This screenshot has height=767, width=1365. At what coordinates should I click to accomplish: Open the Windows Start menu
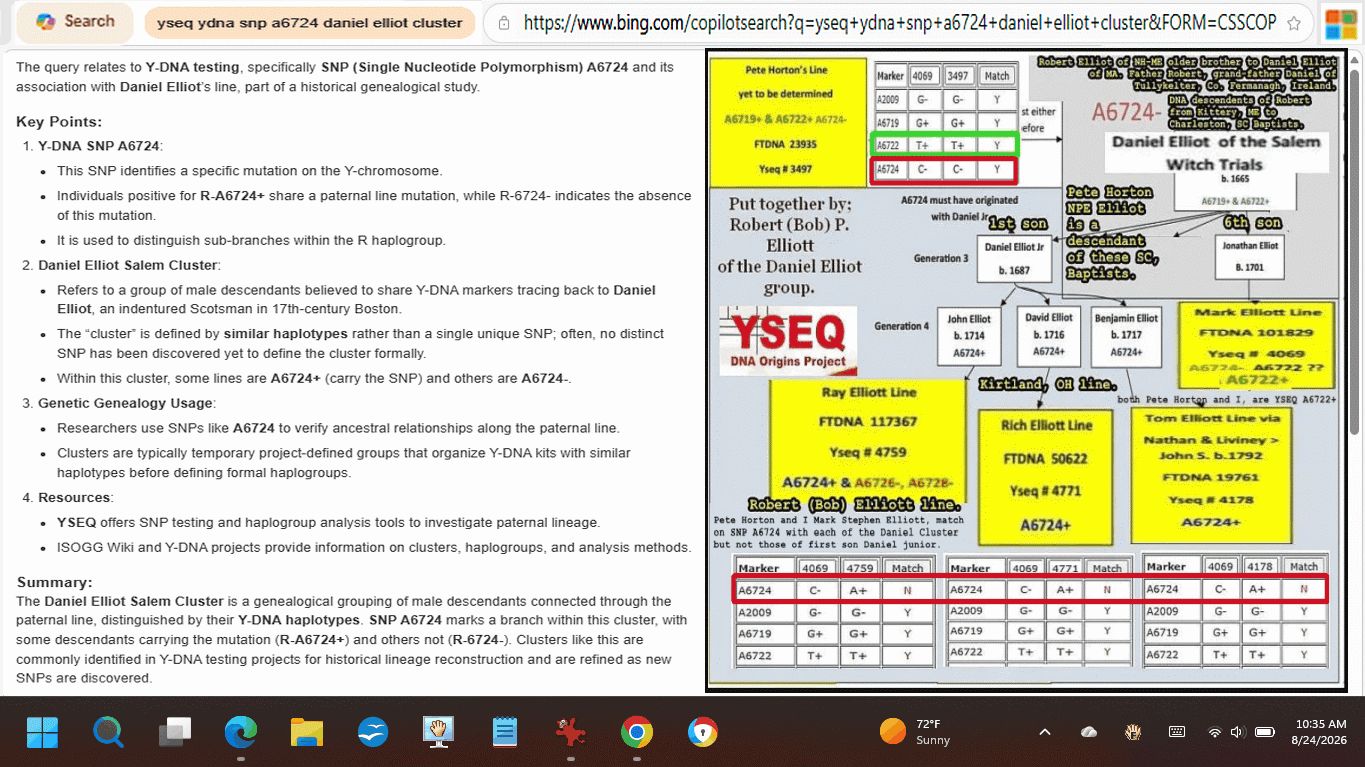click(43, 733)
